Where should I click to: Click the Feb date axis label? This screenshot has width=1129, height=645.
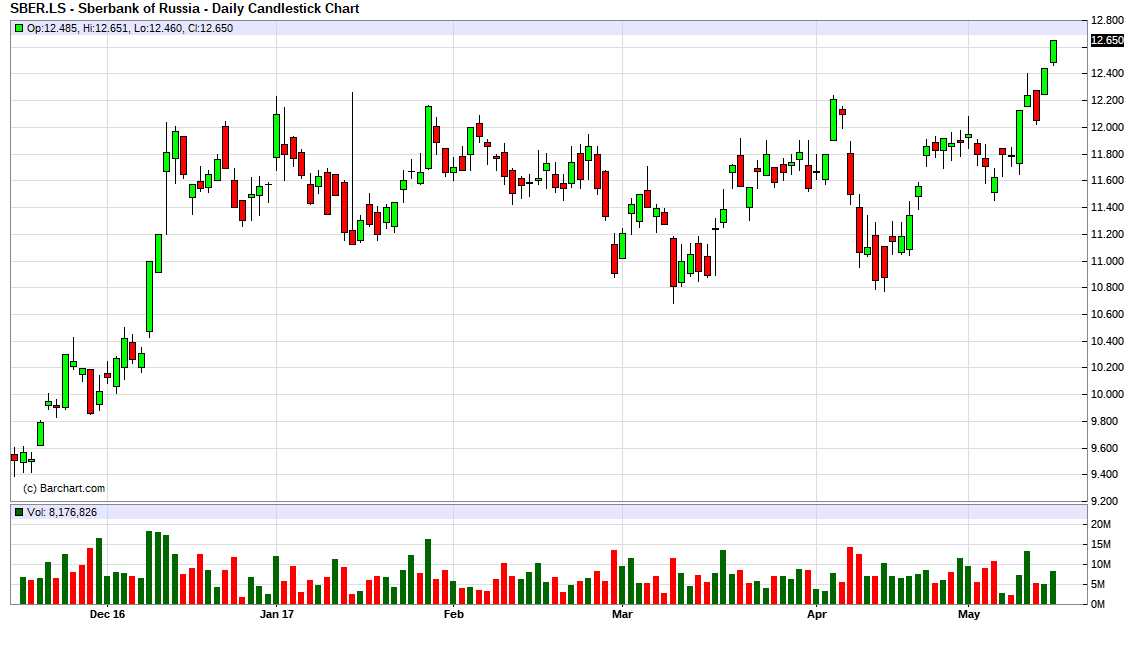click(x=454, y=614)
